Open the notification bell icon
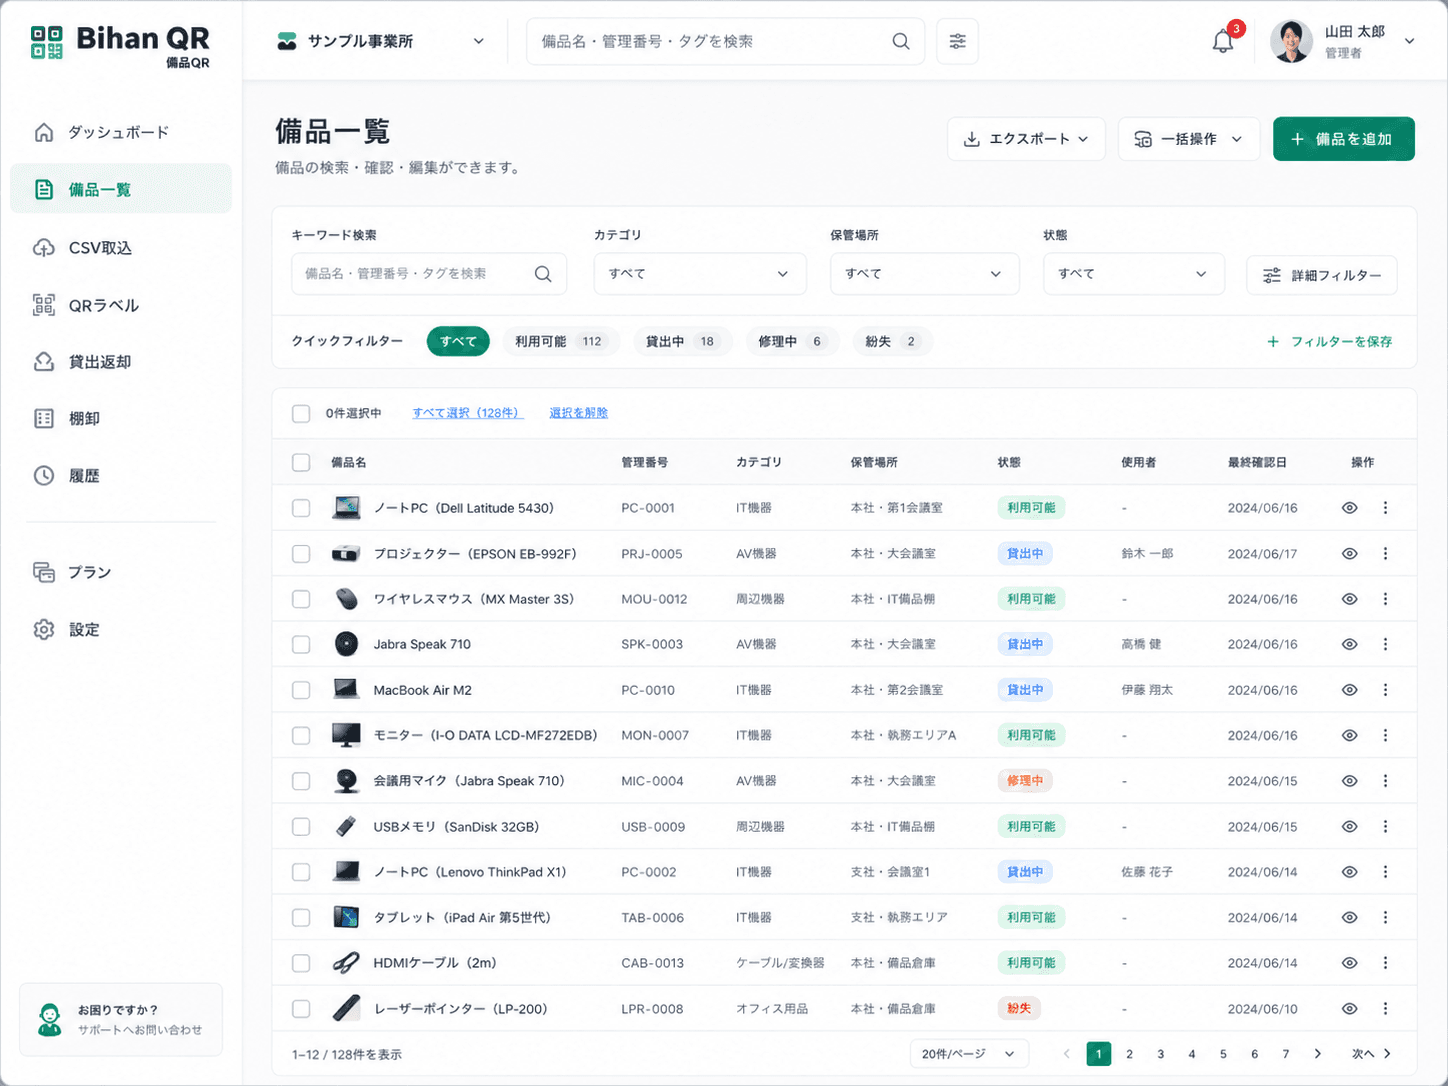Screen dimensions: 1448x1086 pyautogui.click(x=1222, y=42)
